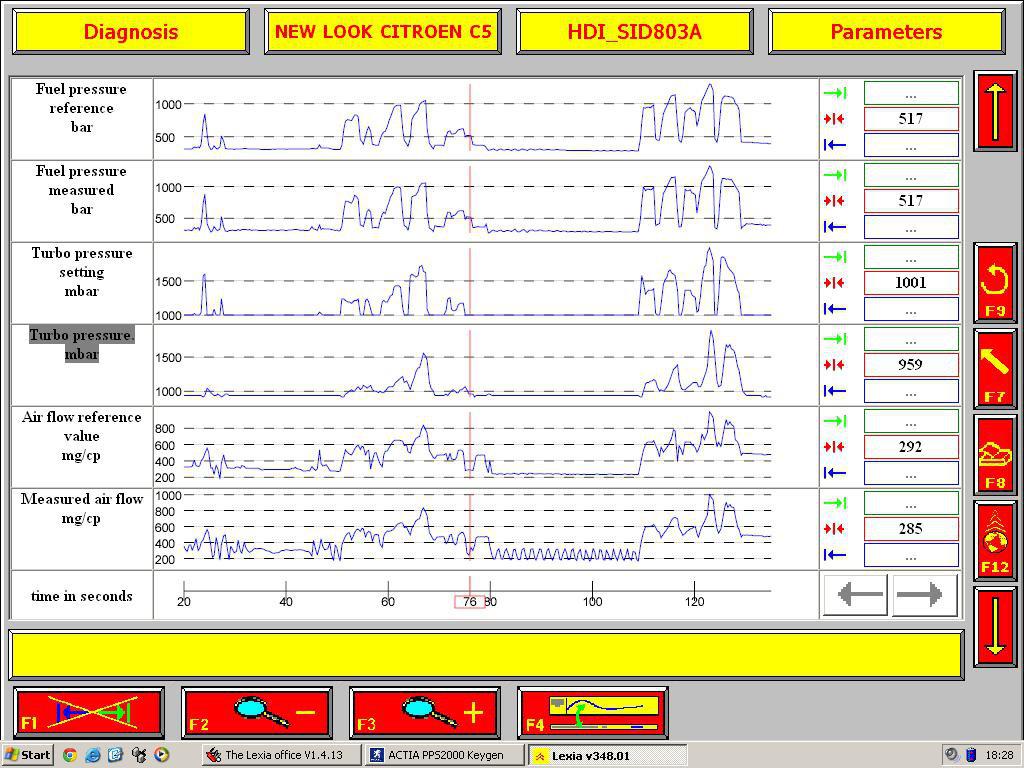This screenshot has width=1024, height=768.
Task: Click blue marker icon for Fuel pressure reference
Action: tap(835, 145)
